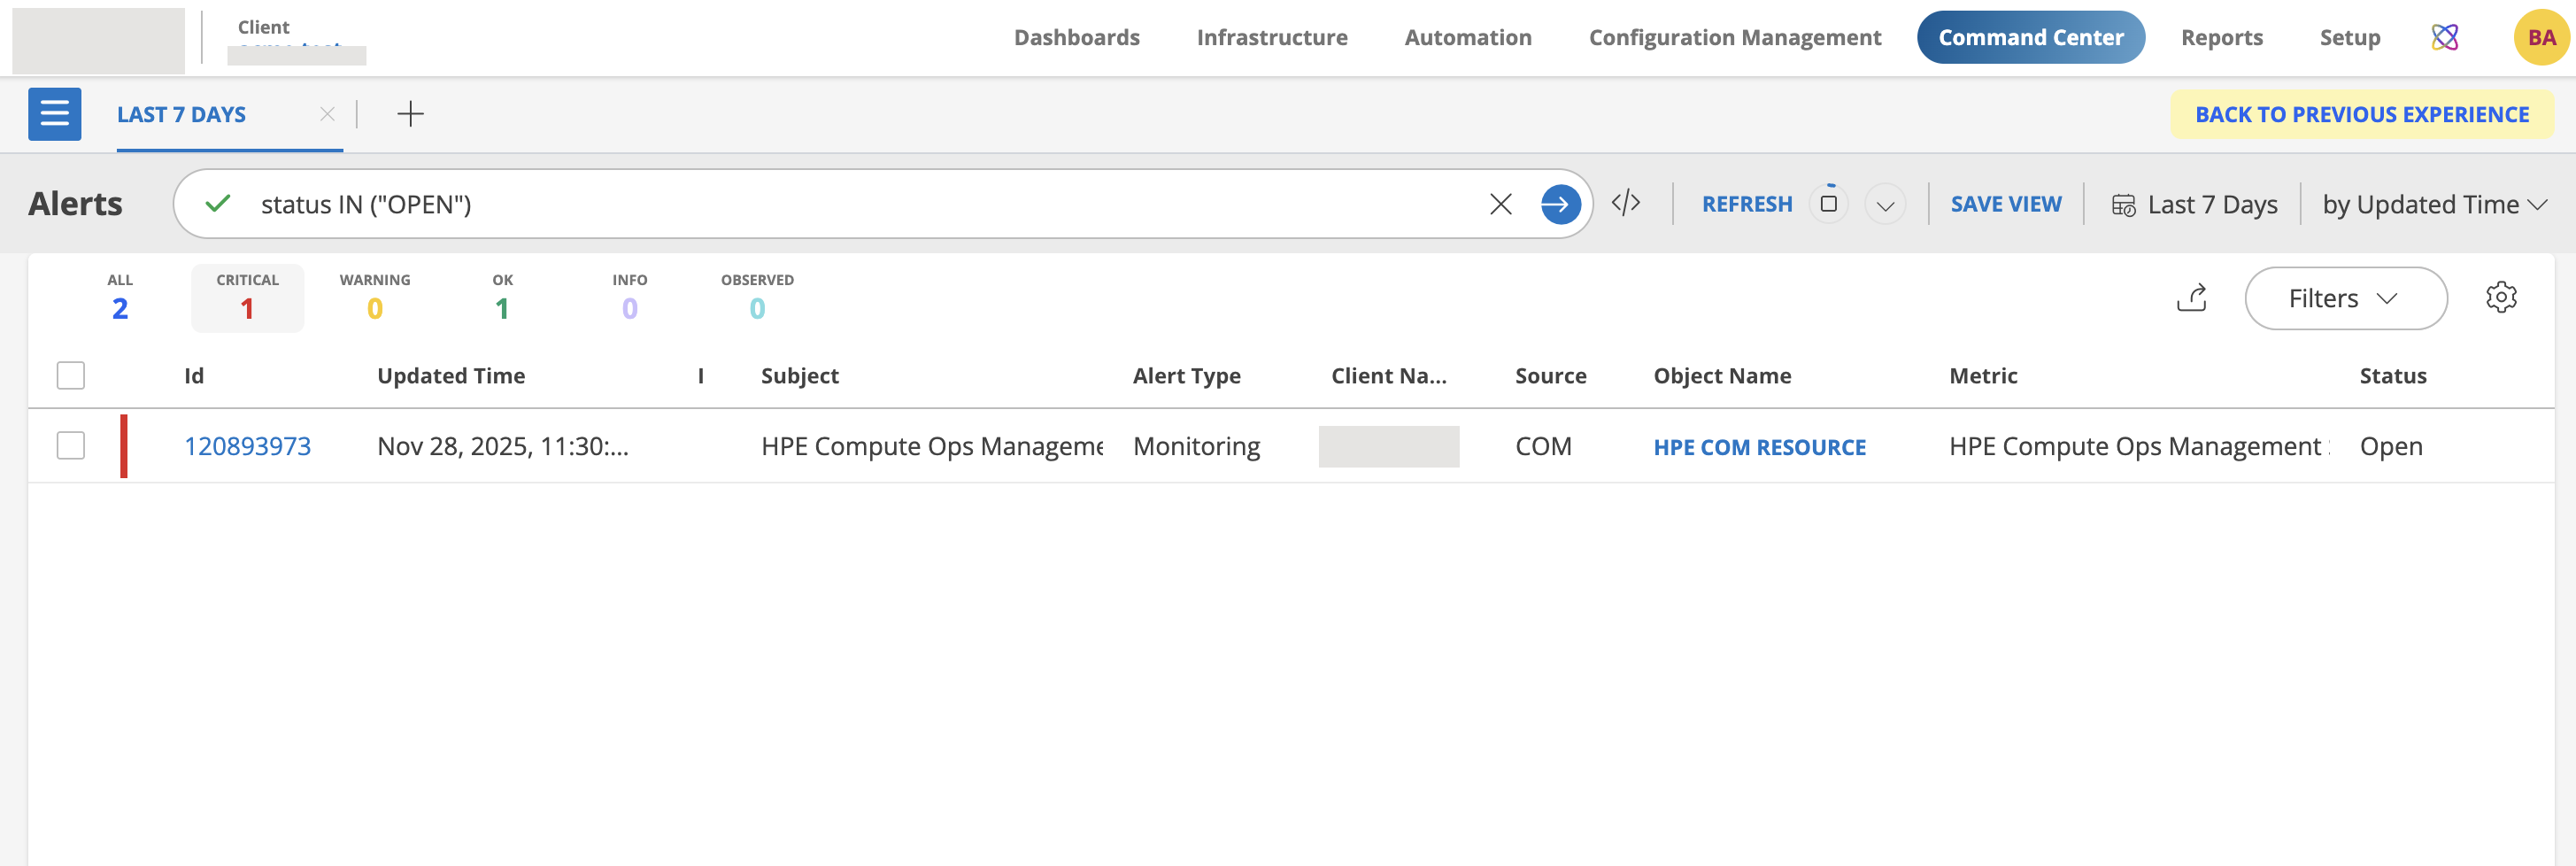2576x866 pixels.
Task: Expand the refresh interval dropdown
Action: (x=1885, y=205)
